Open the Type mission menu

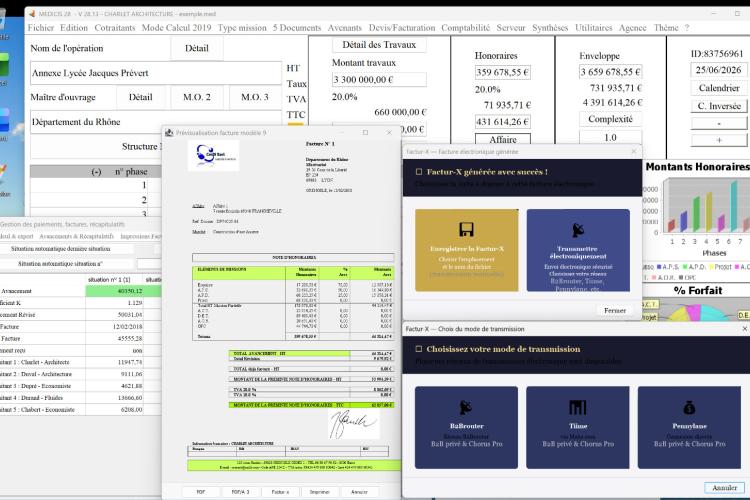(242, 28)
